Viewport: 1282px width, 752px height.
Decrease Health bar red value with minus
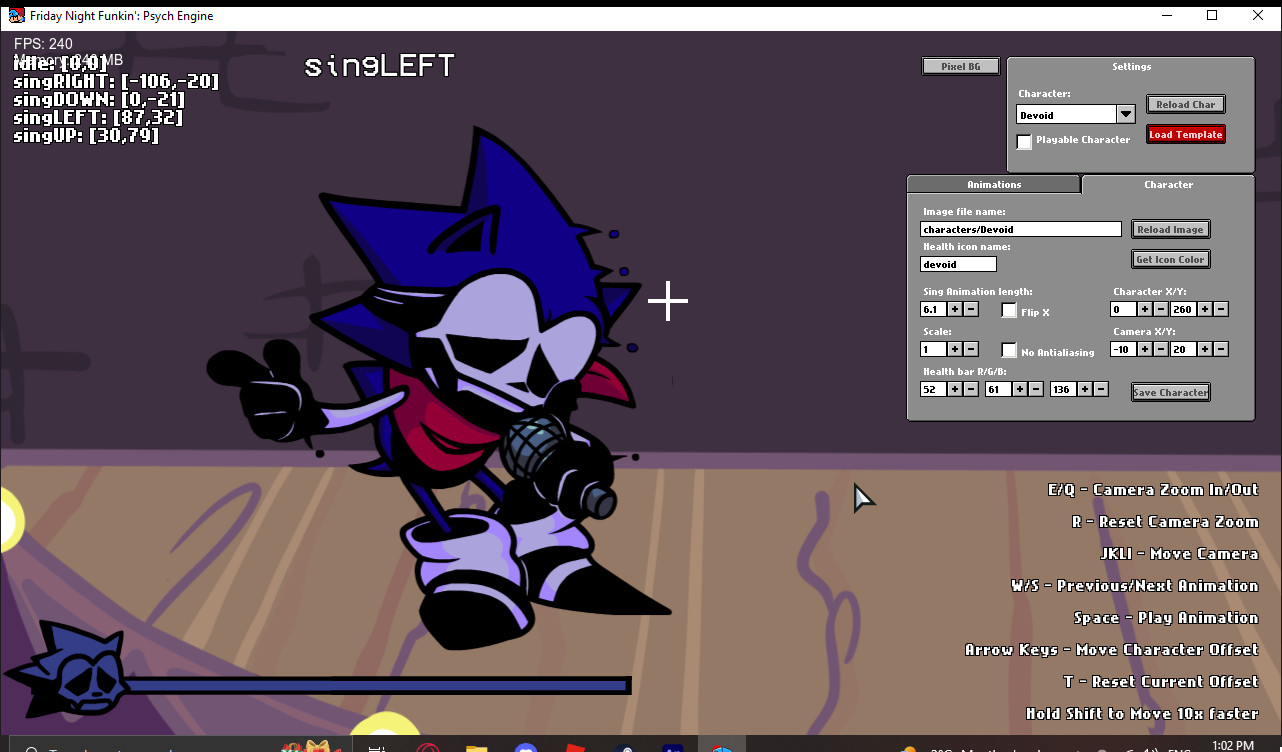point(971,389)
